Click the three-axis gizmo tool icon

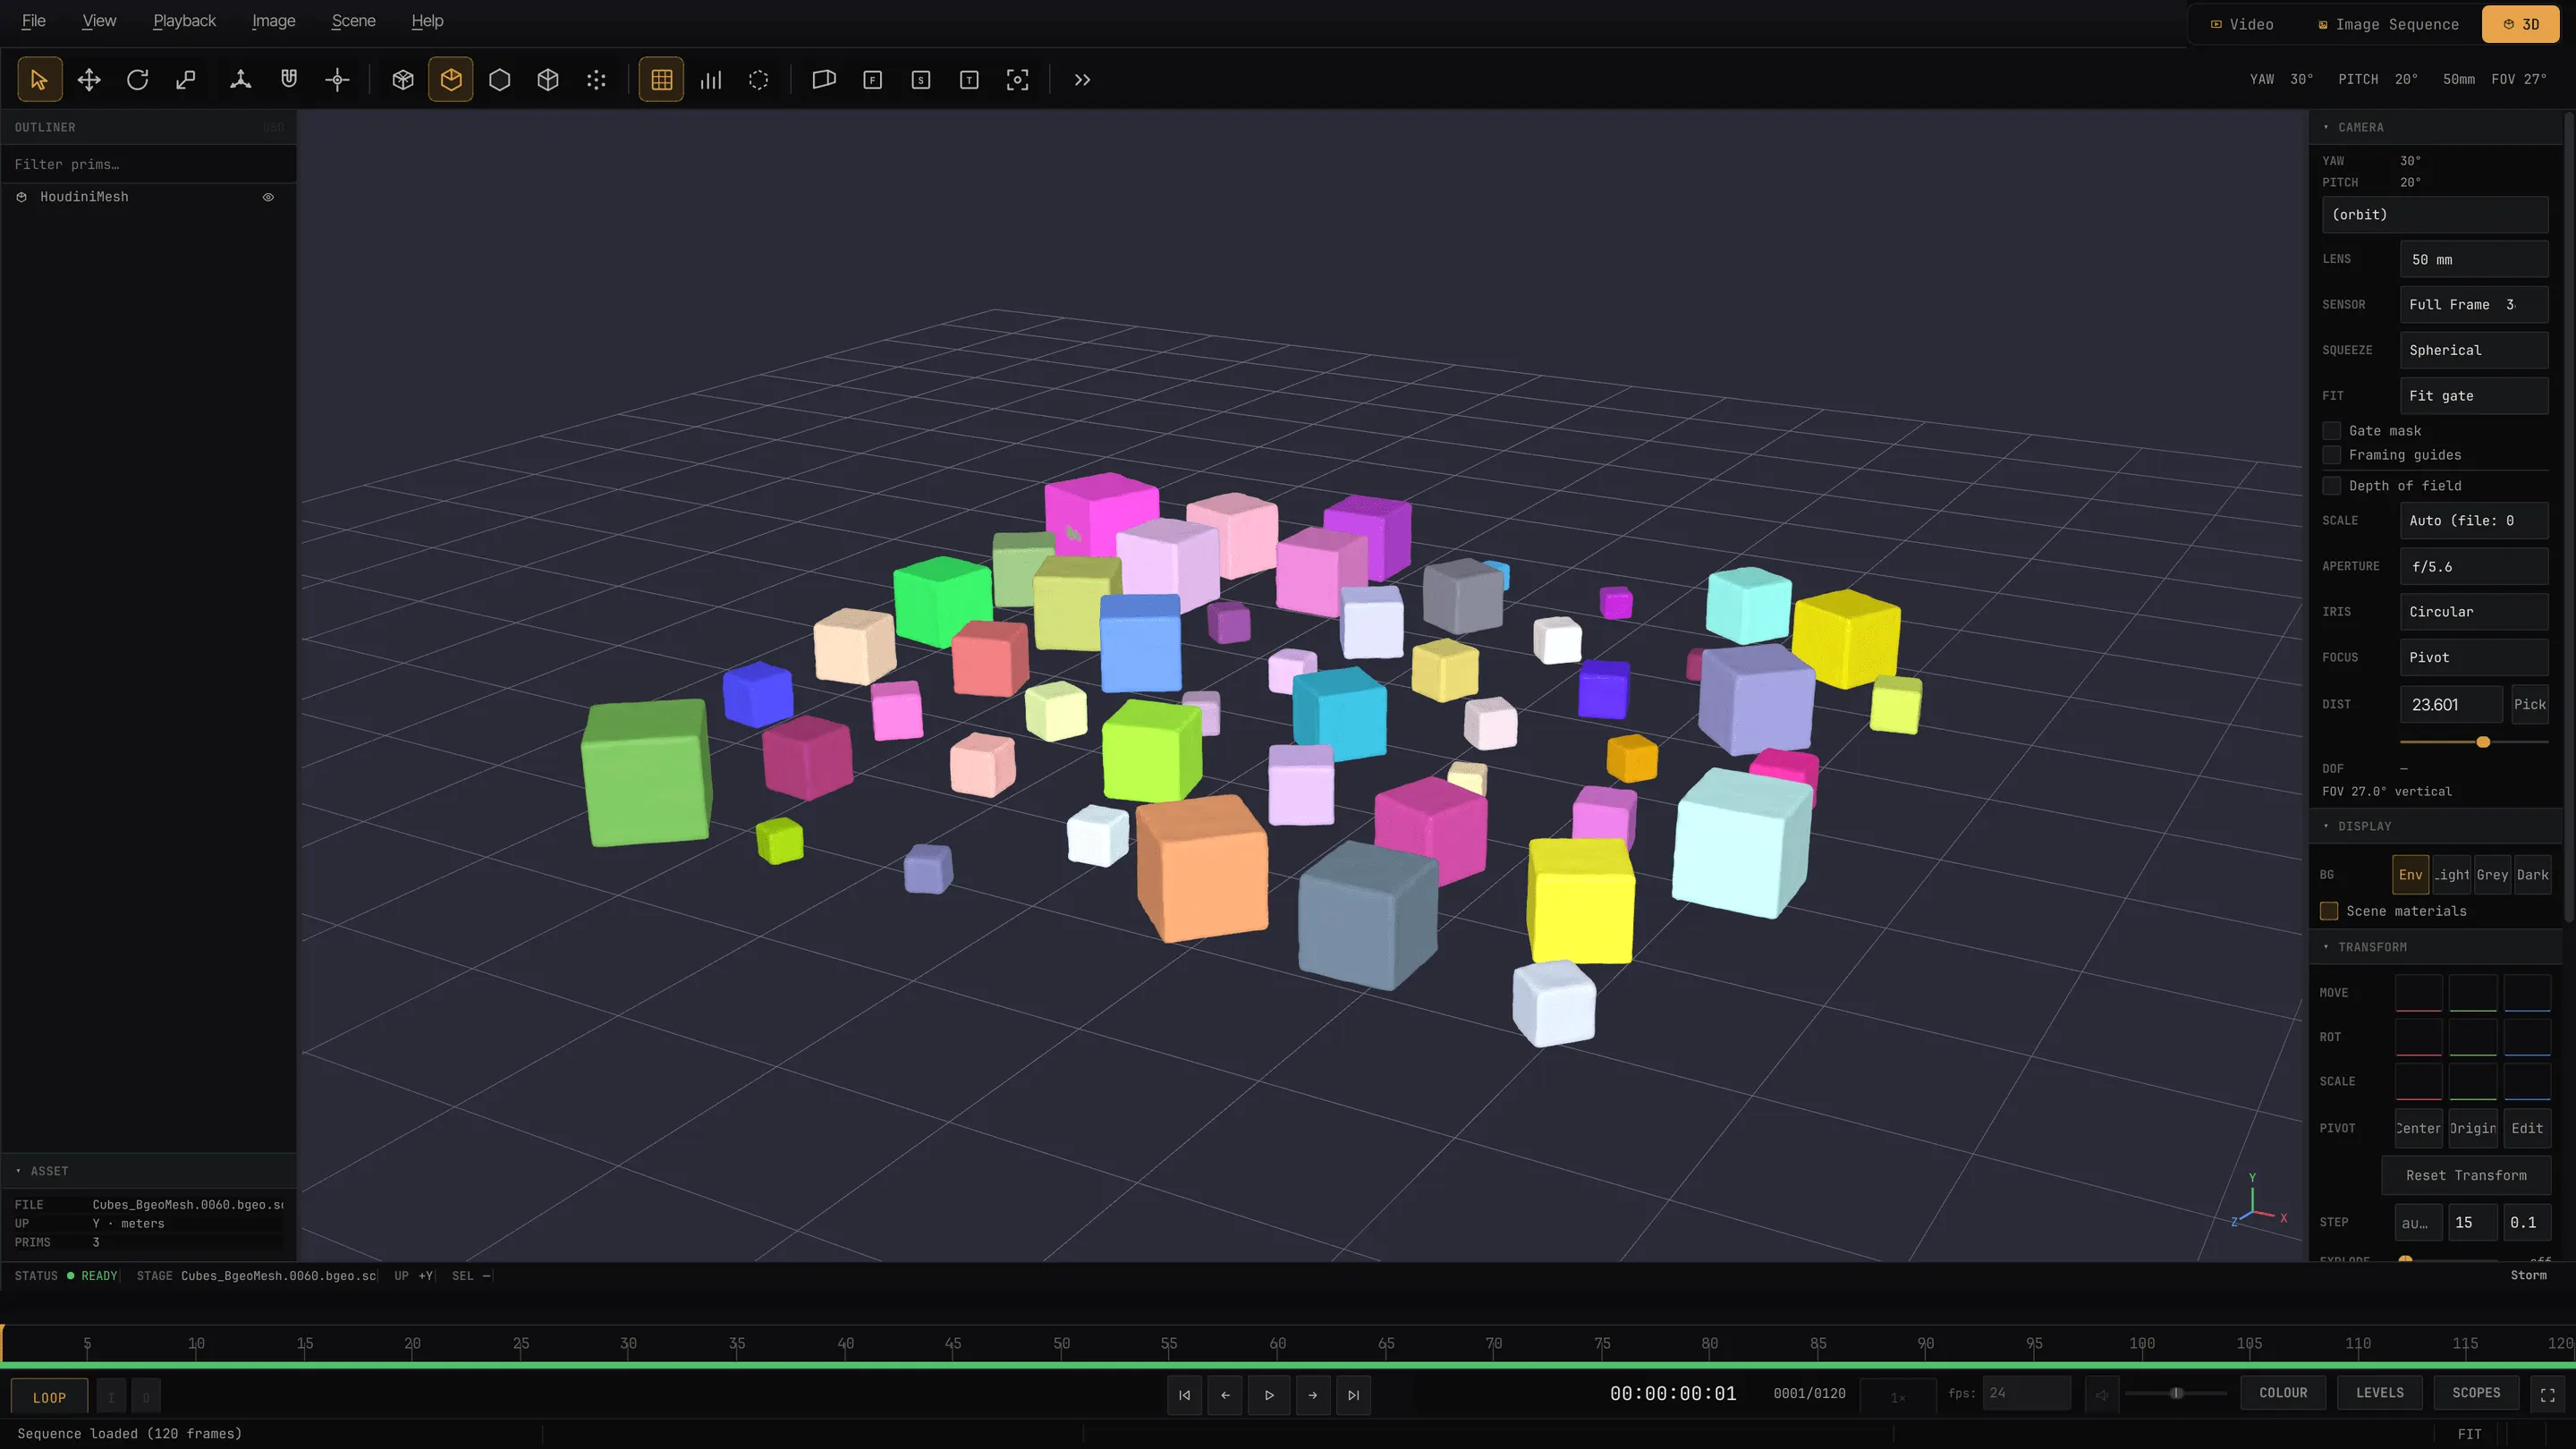240,80
